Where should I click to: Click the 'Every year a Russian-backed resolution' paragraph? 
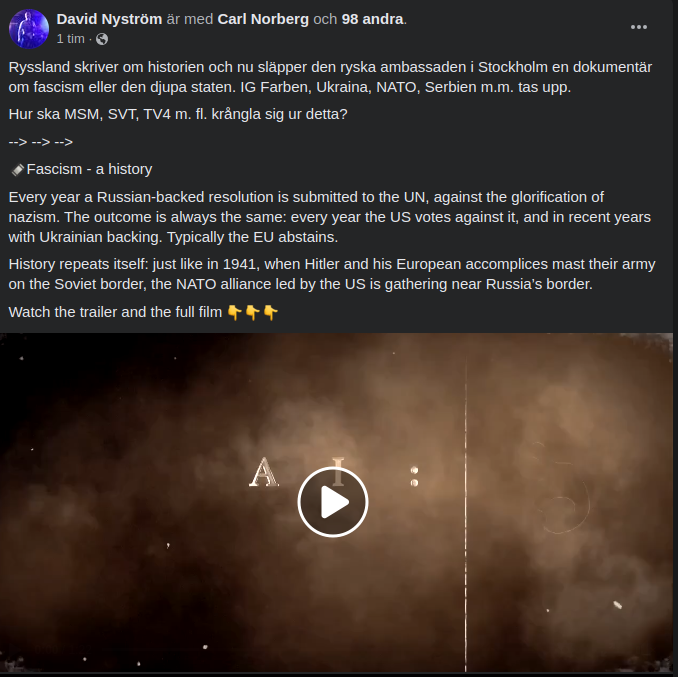coord(329,217)
